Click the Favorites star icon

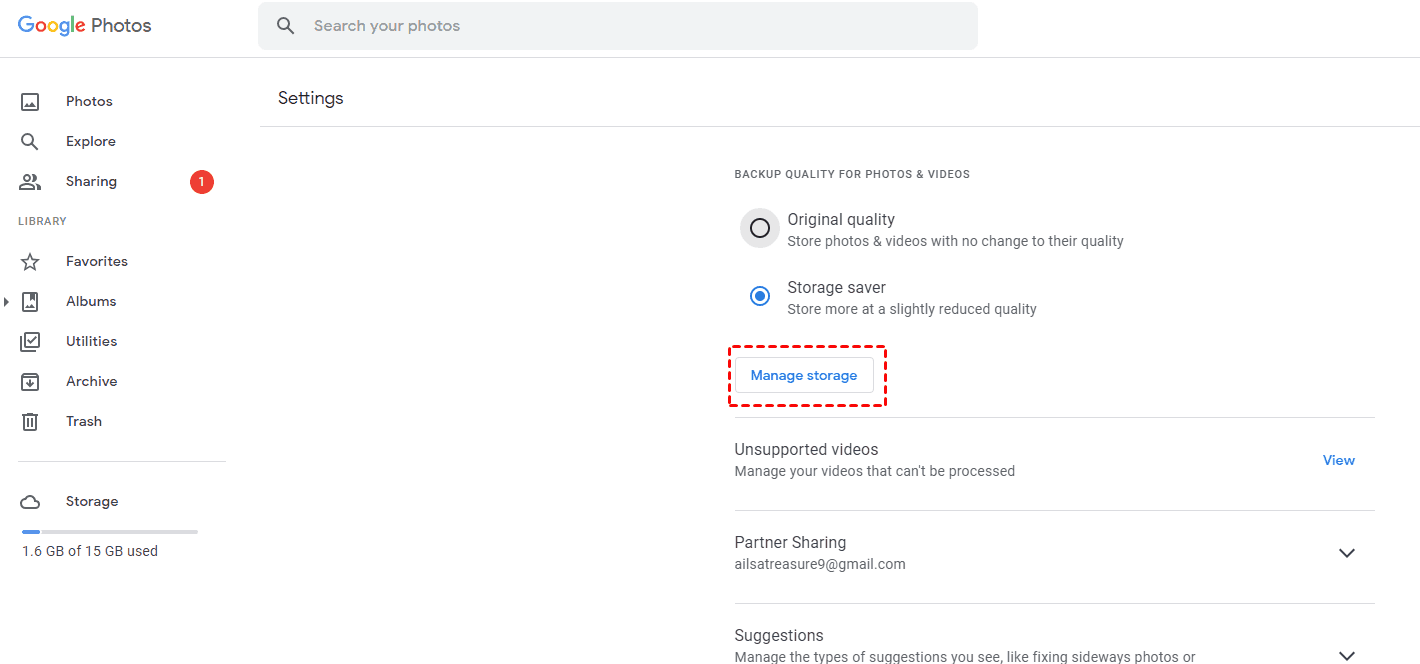click(x=30, y=262)
